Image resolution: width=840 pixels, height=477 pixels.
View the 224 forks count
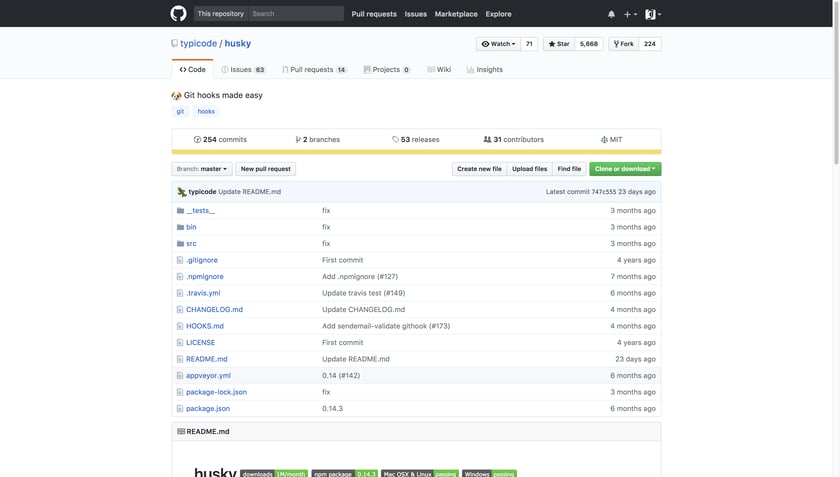tap(650, 44)
